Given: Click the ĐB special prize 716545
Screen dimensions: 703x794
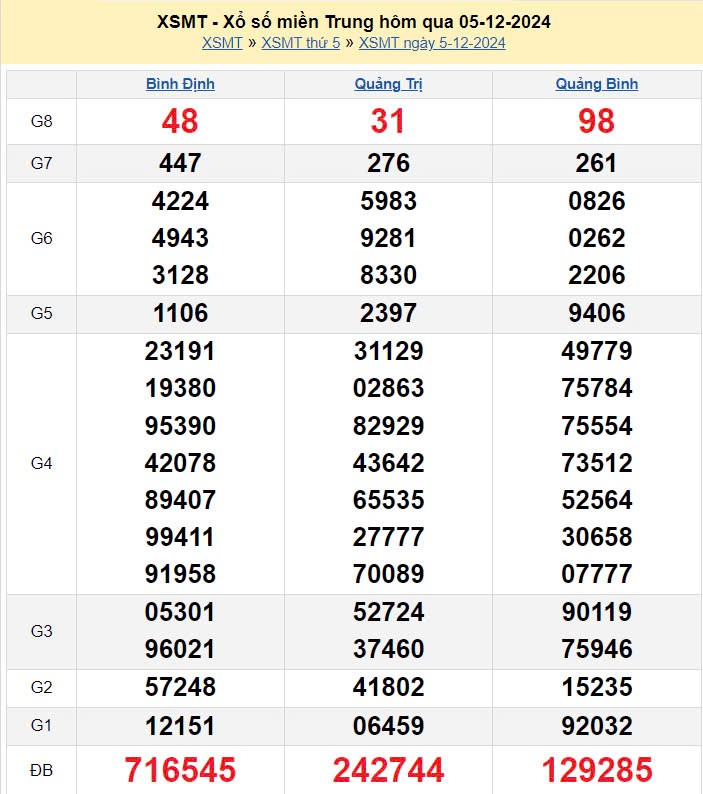Looking at the screenshot, I should tap(180, 770).
